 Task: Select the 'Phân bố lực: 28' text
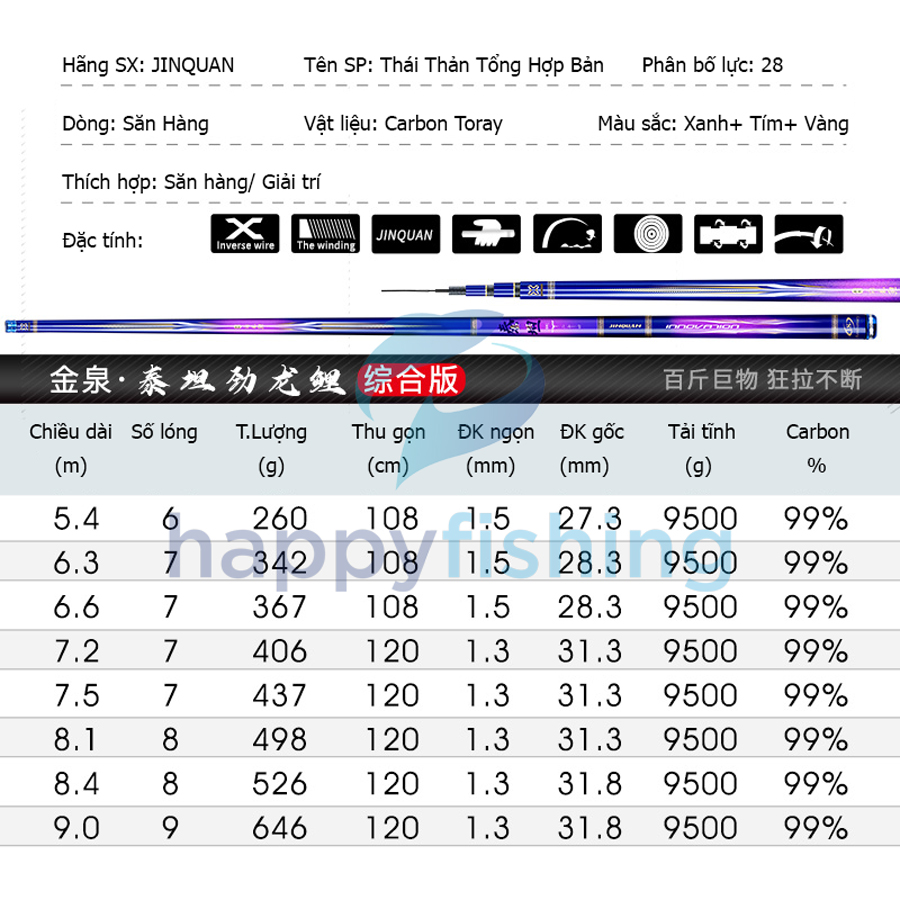tap(712, 65)
